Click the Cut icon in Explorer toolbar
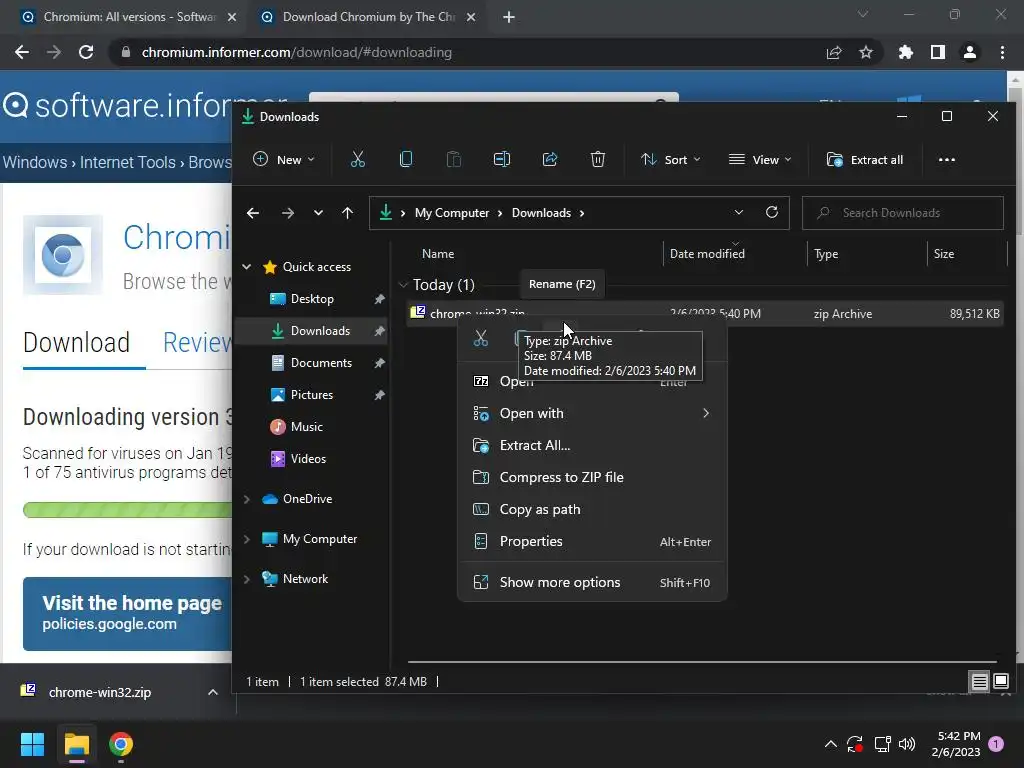The width and height of the screenshot is (1024, 768). (x=357, y=159)
